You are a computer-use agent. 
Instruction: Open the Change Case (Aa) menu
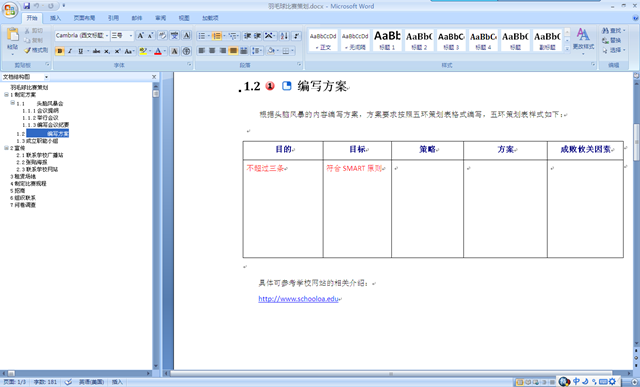coord(129,51)
